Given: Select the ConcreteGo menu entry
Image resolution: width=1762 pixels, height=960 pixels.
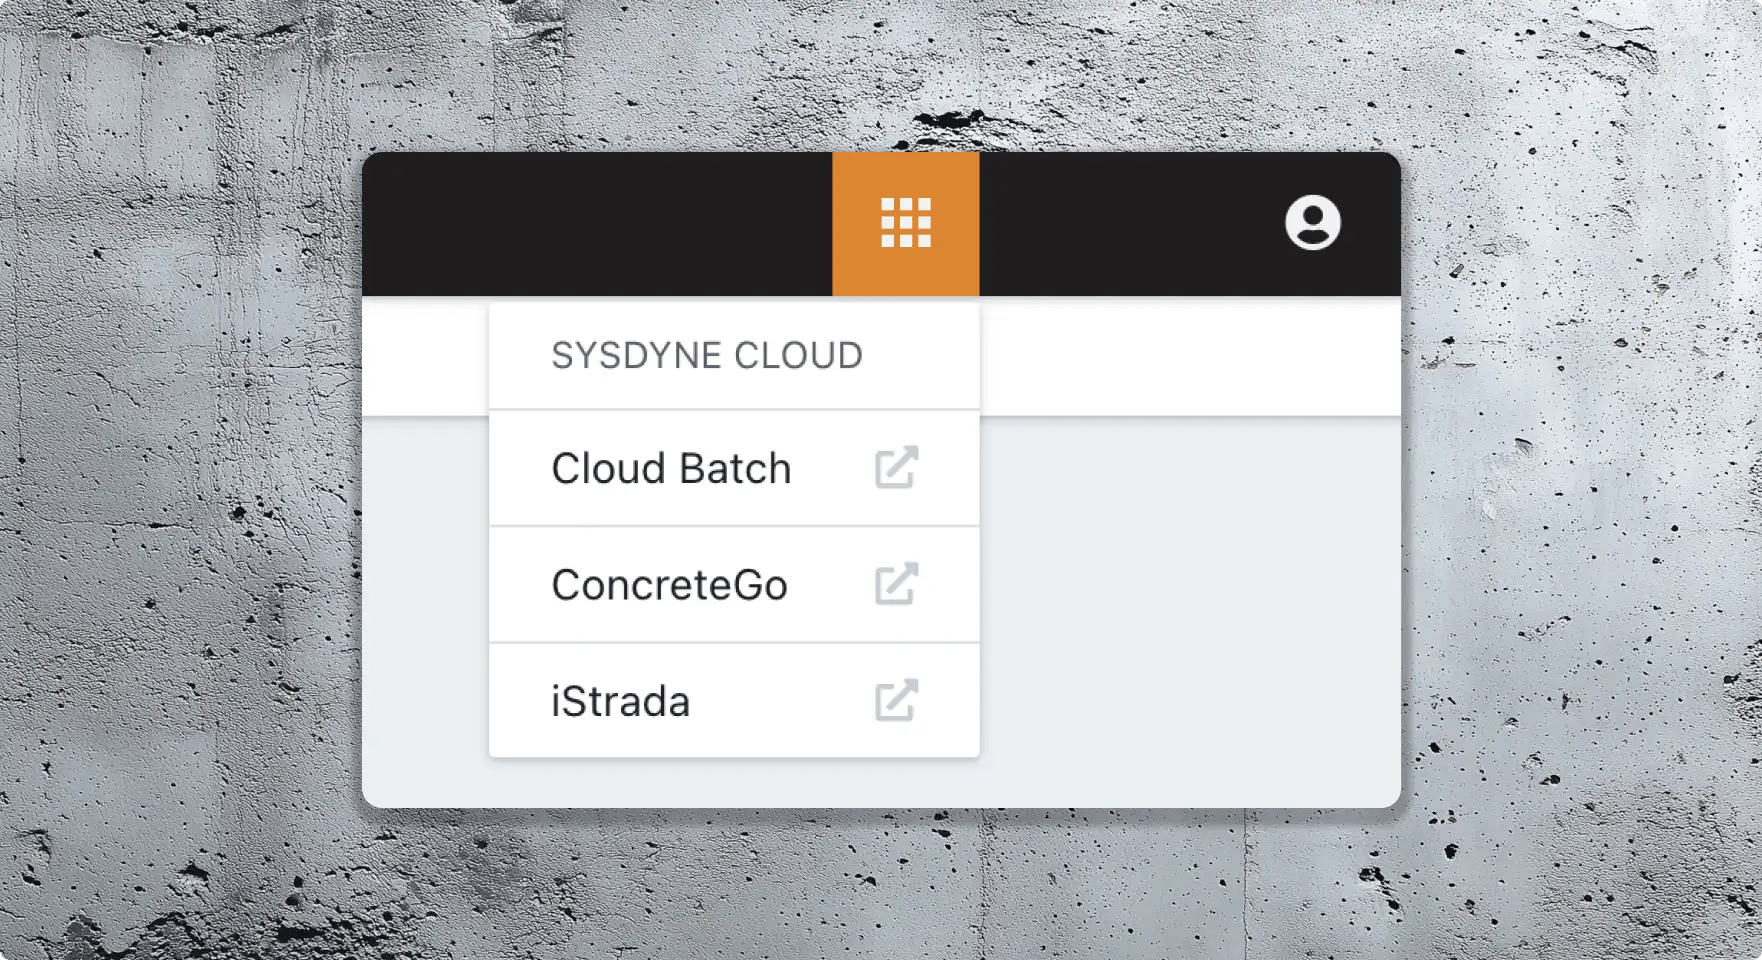Looking at the screenshot, I should (x=734, y=585).
